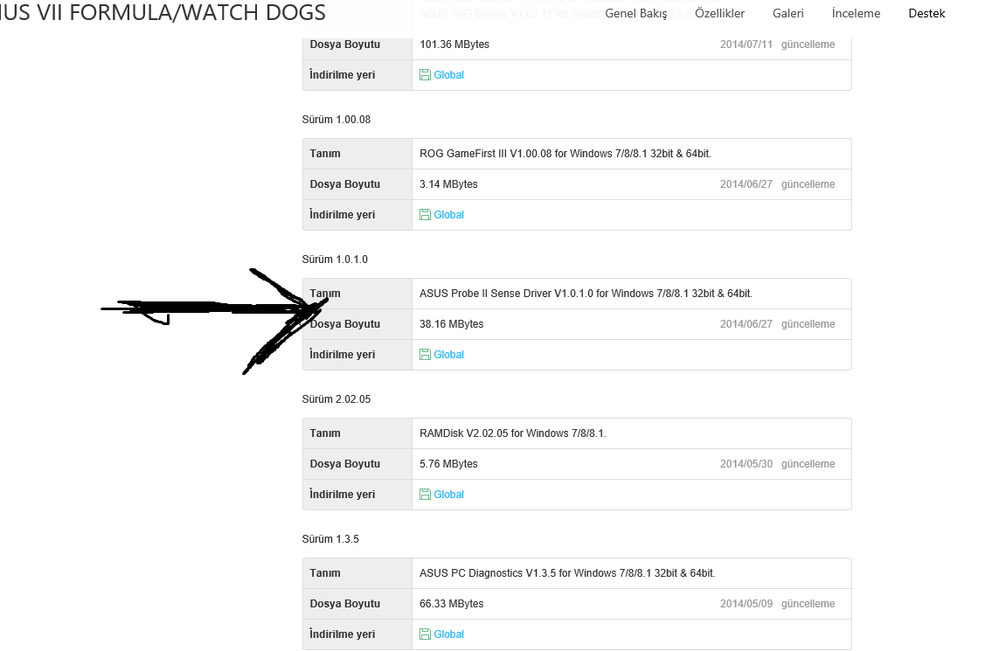Viewport: 999px width, 651px height.
Task: Click the ASUS Probe II Sense Driver description
Action: pos(586,294)
